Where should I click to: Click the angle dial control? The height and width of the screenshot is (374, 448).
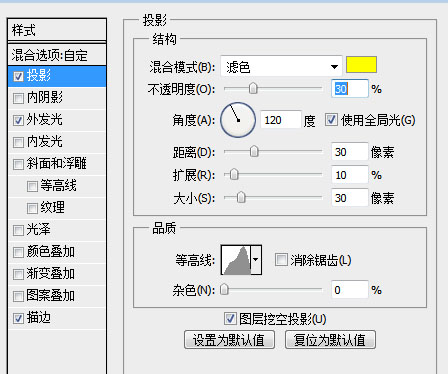[238, 120]
